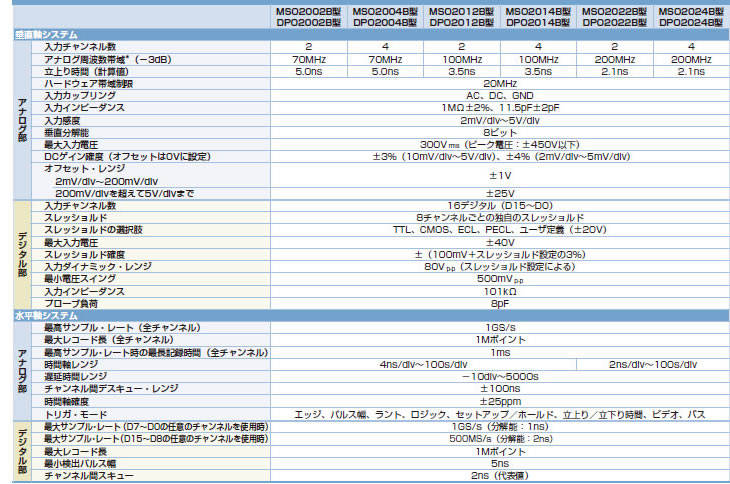Select the 2mV/div~5V/div sensitivity value
The image size is (730, 484).
tap(500, 121)
